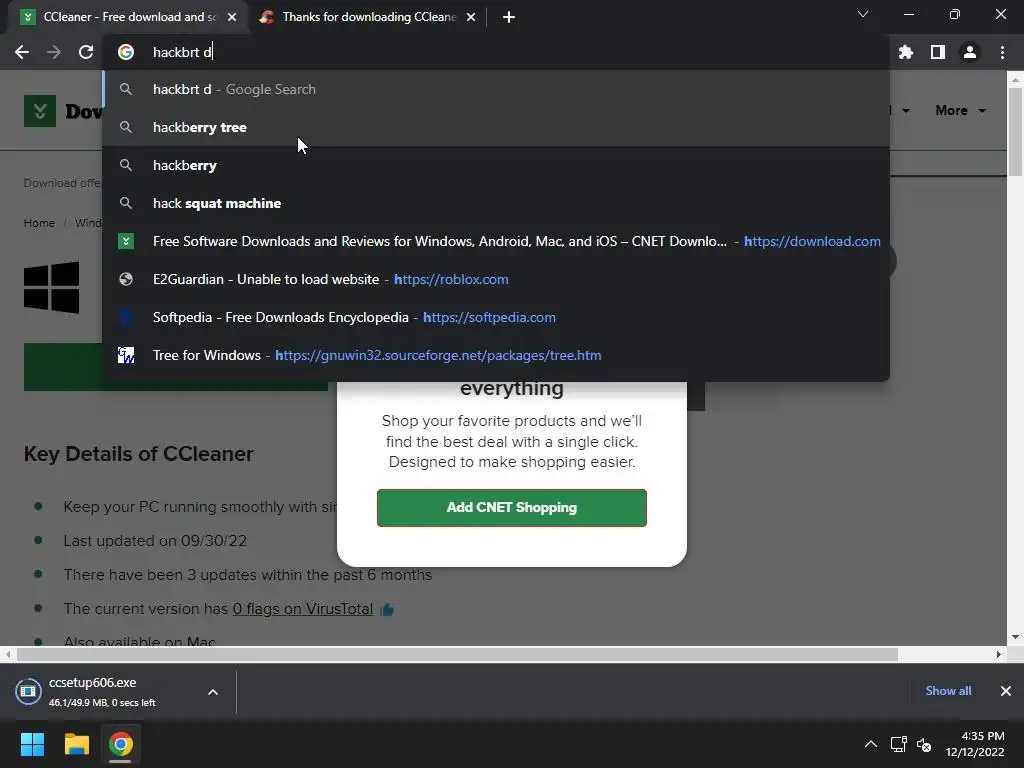Open the Tree for Windows suggestion
Image resolution: width=1024 pixels, height=768 pixels.
pos(496,355)
